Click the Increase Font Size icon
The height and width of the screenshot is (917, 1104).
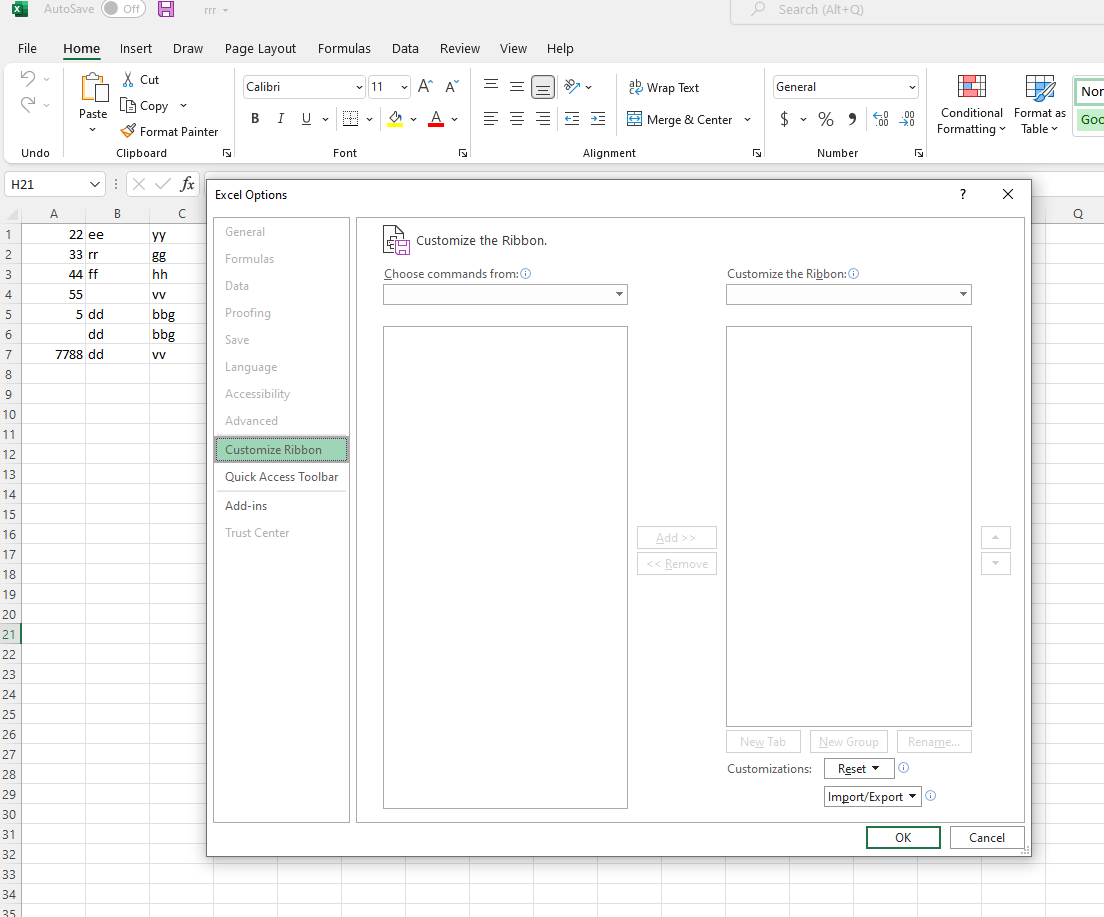click(x=425, y=87)
